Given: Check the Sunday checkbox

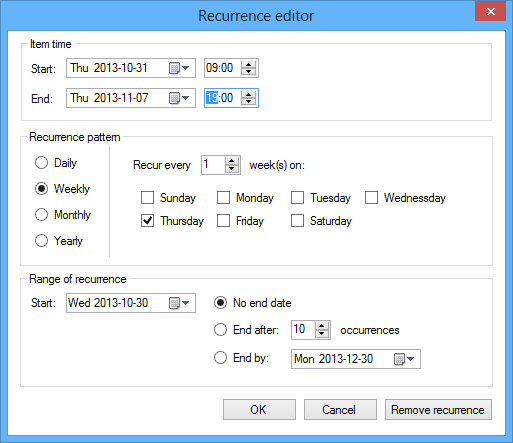Looking at the screenshot, I should (x=147, y=198).
